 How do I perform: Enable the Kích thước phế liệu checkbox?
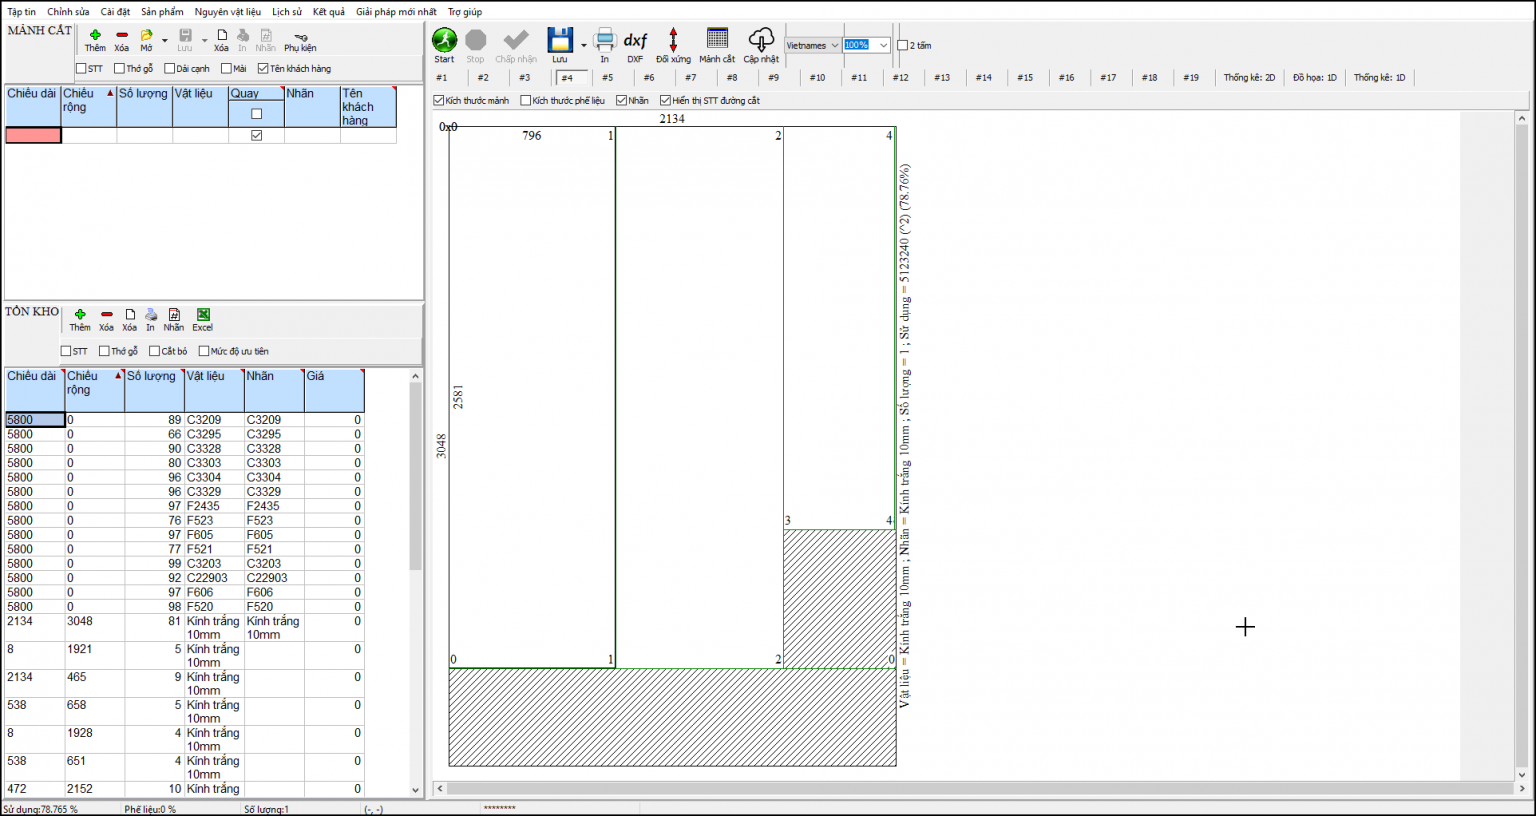[x=526, y=101]
